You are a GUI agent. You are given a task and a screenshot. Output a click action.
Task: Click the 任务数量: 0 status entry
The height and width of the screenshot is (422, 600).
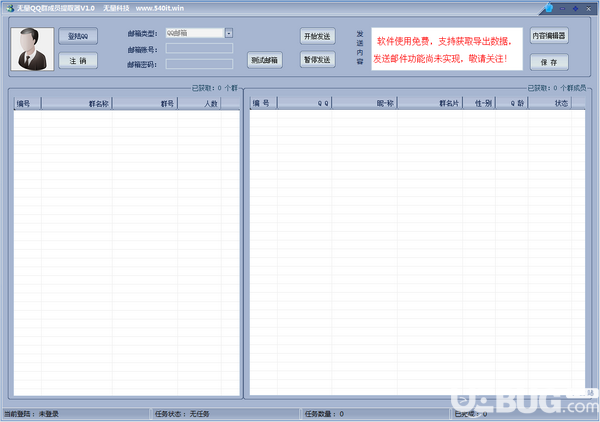click(x=324, y=414)
